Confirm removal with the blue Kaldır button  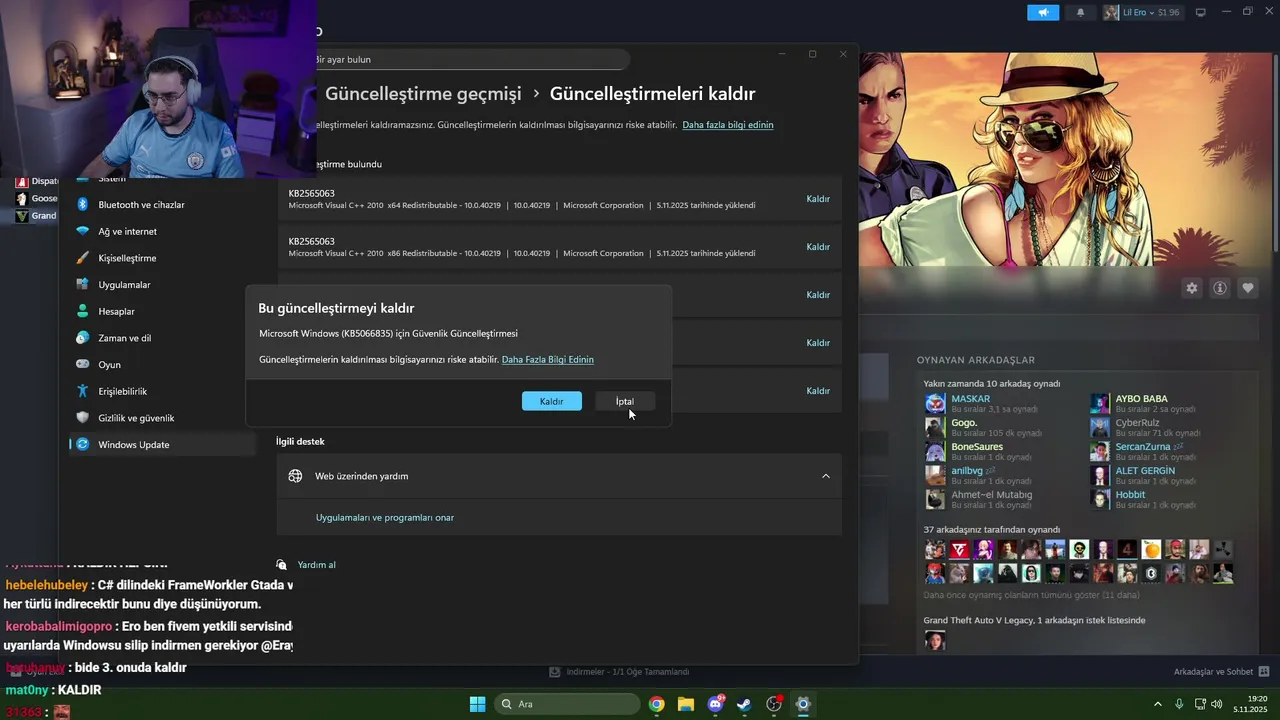point(551,401)
